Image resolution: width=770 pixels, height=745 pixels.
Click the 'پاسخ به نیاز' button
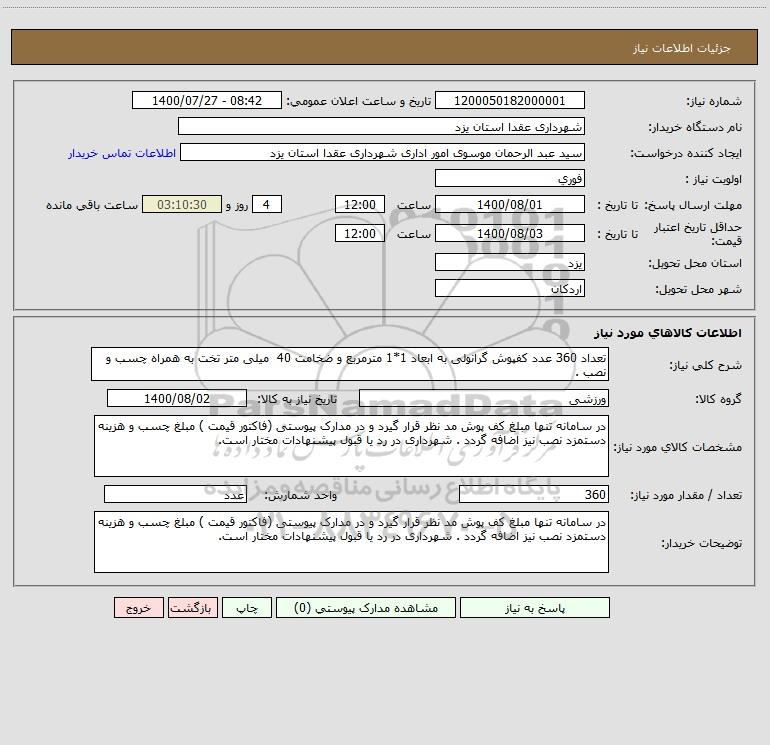click(535, 607)
